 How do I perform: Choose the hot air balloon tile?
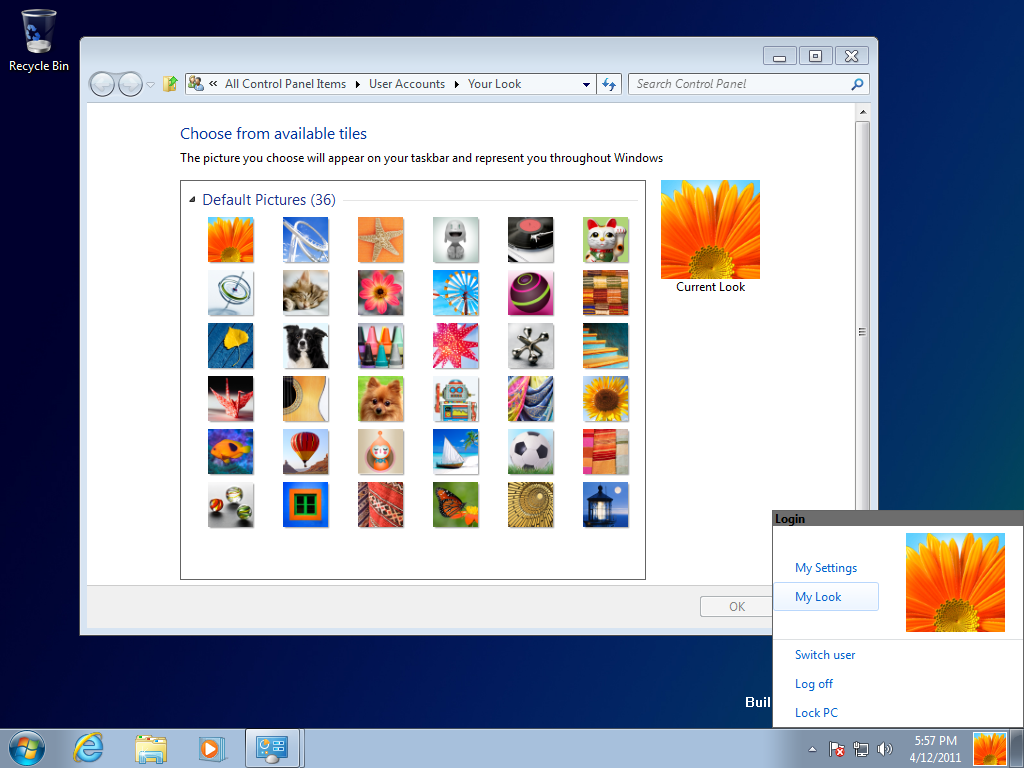[306, 451]
